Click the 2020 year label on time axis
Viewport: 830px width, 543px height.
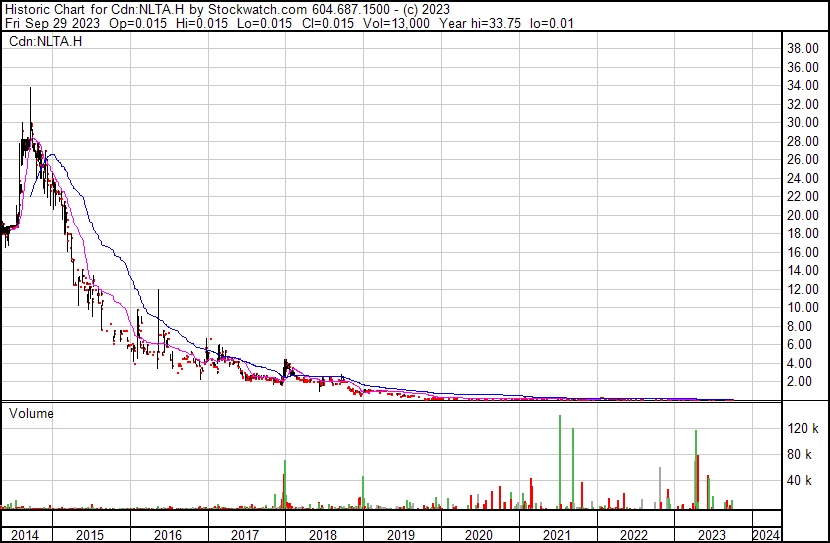tap(479, 535)
